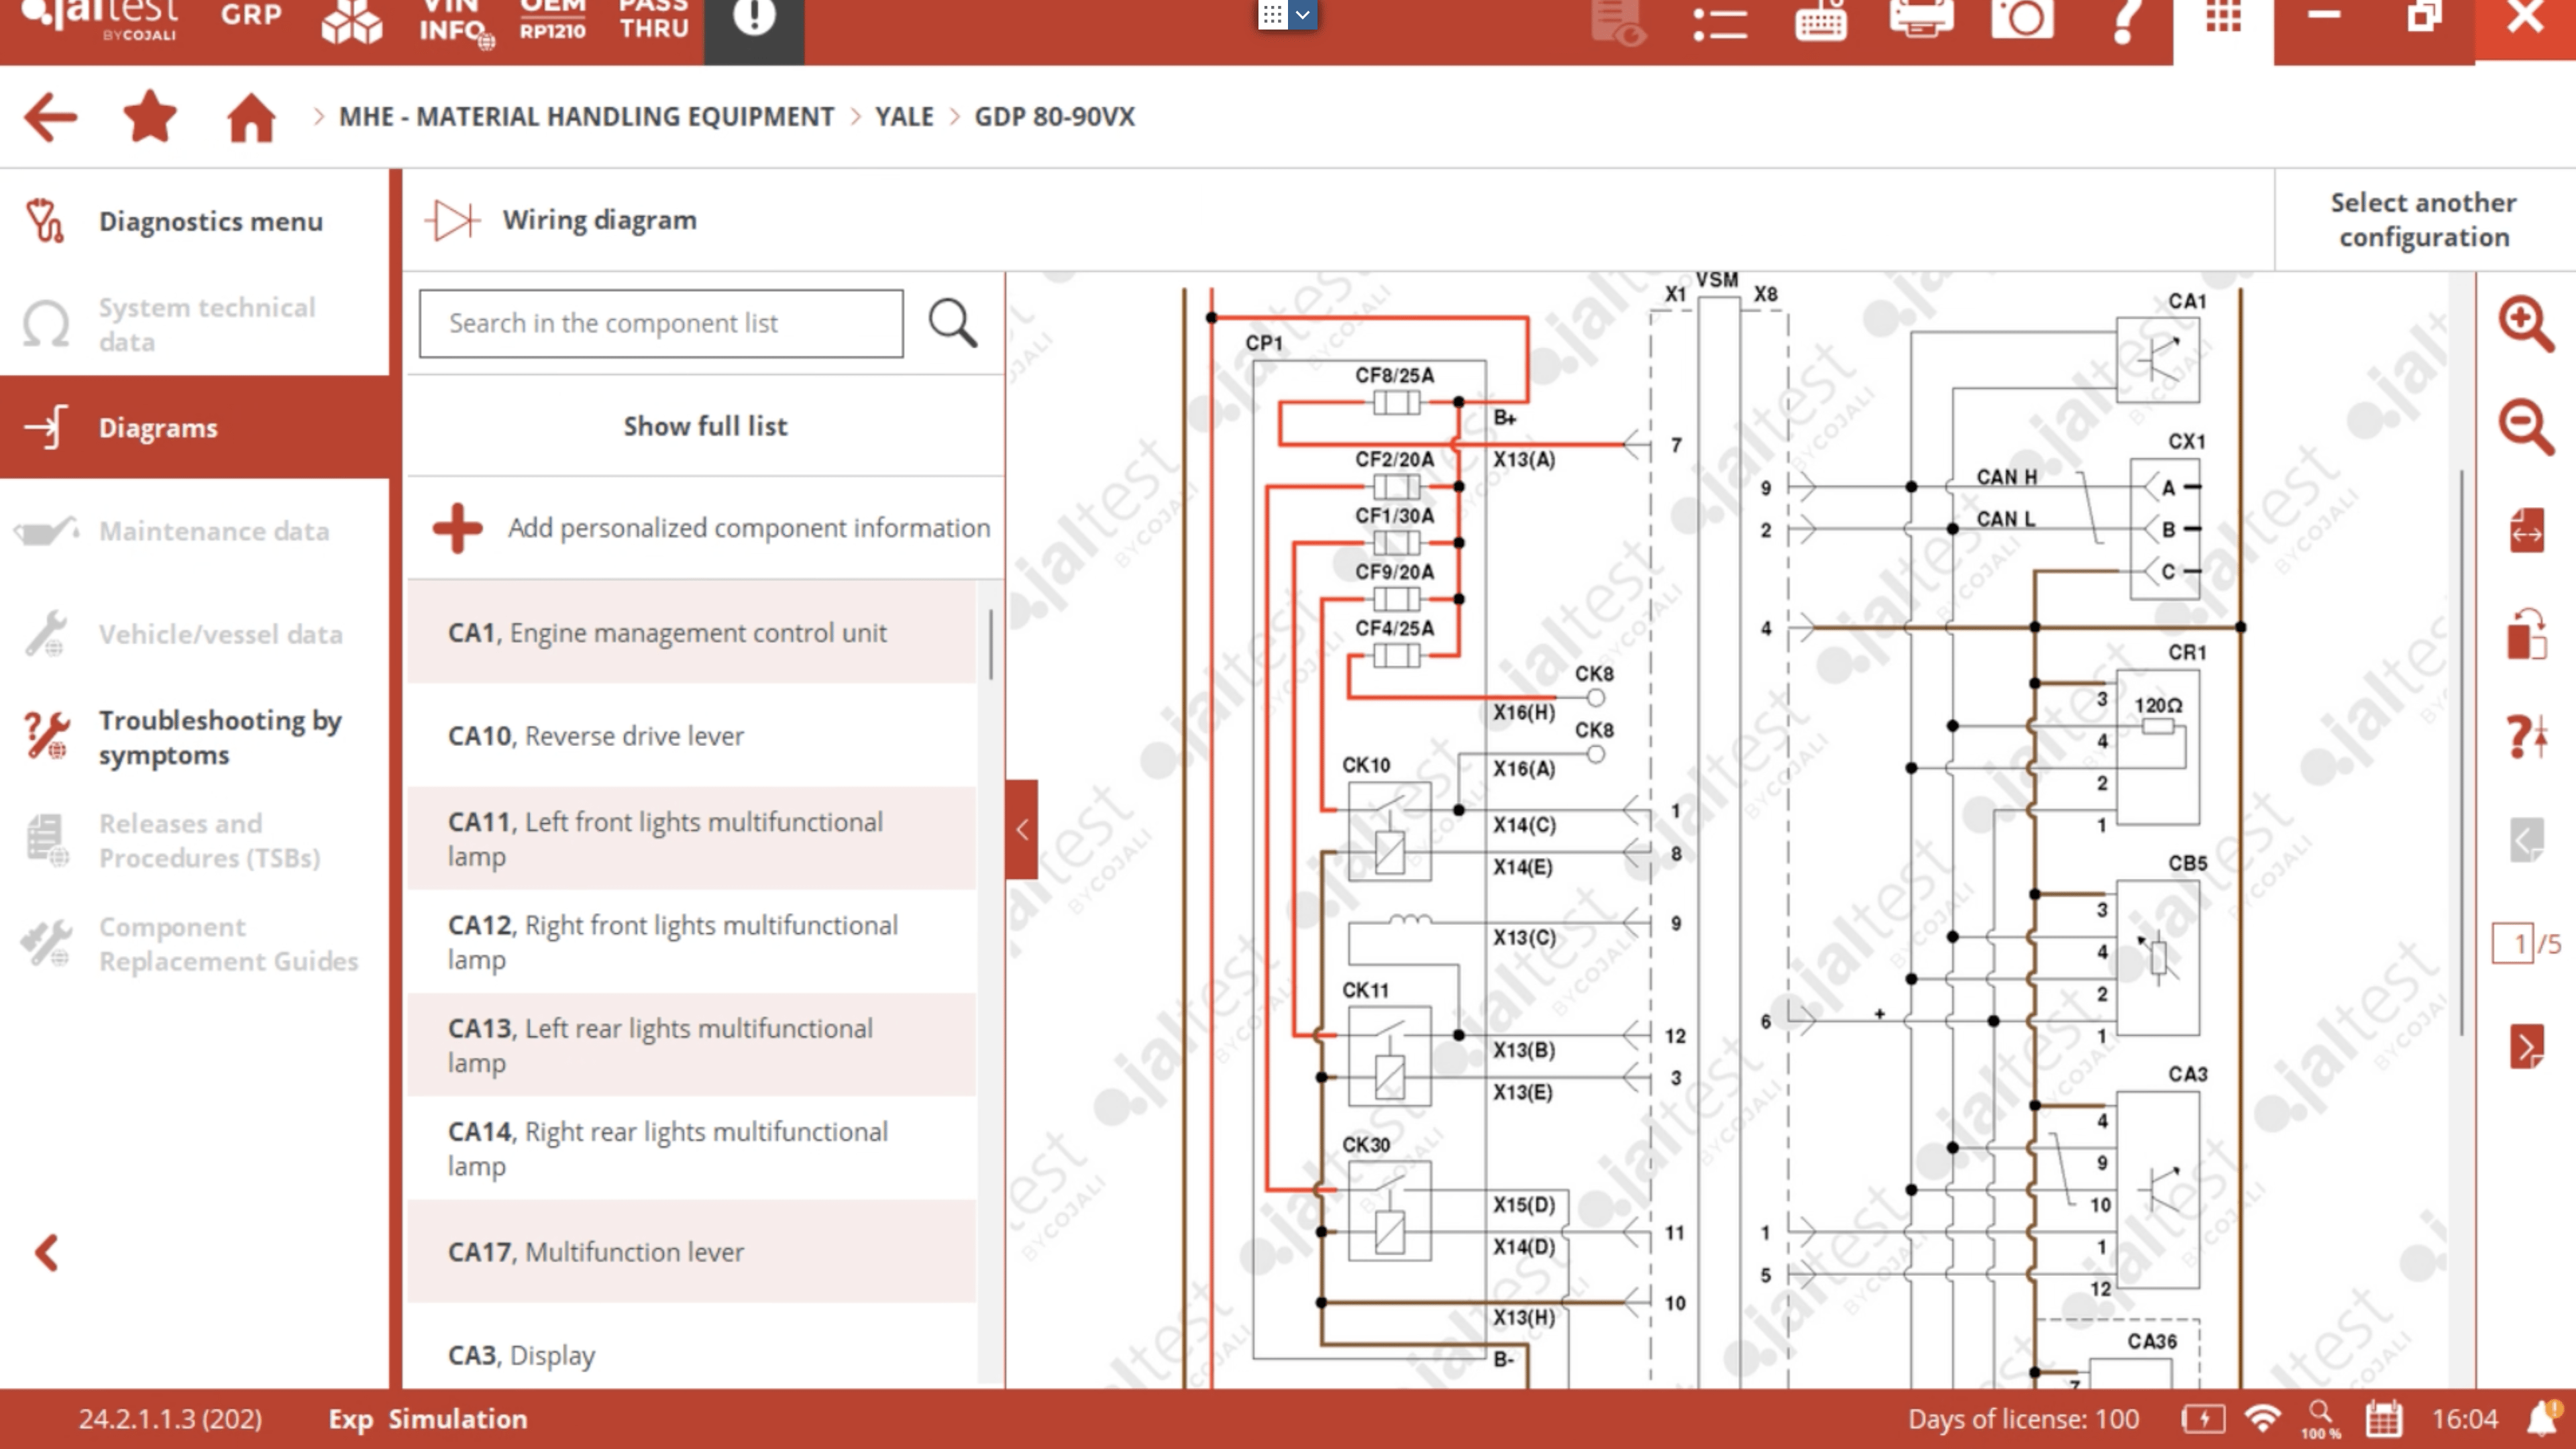The image size is (2576, 1449).
Task: Open the small dropdown arrow at top center
Action: click(1302, 15)
